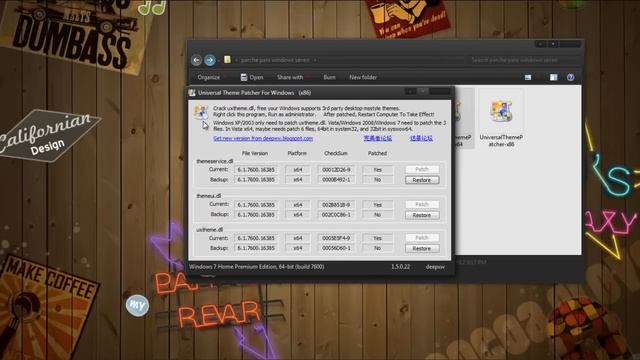Click Burn in the Explorer toolbar

pos(329,77)
